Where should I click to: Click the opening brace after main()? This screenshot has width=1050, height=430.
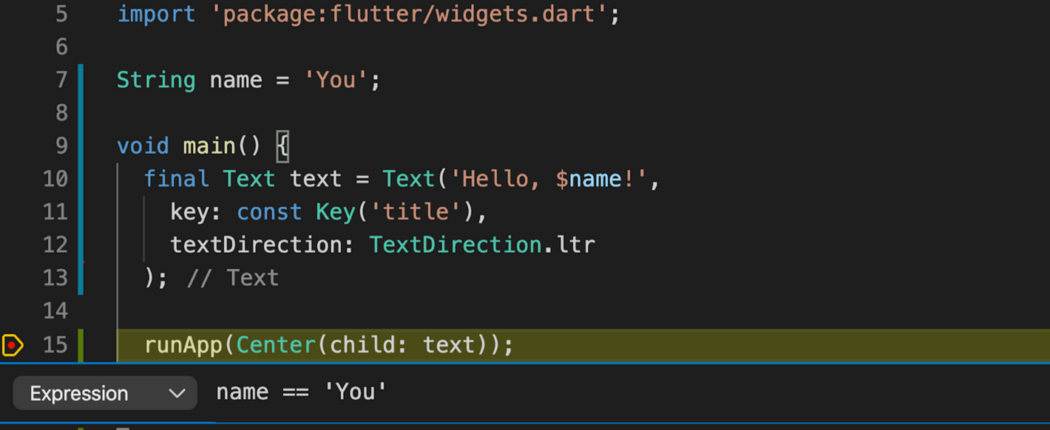[x=282, y=146]
